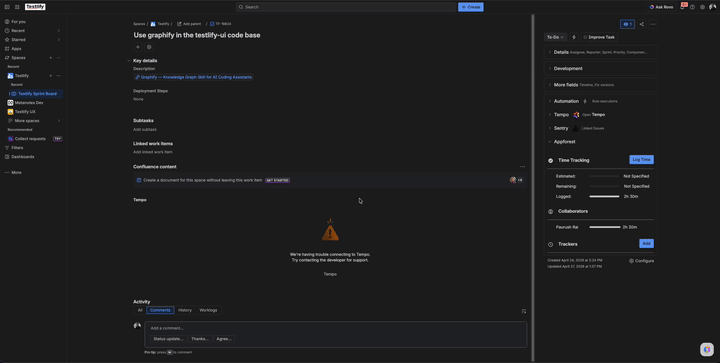Open the Rovo chat floating icon
This screenshot has height=363, width=720.
pyautogui.click(x=707, y=349)
